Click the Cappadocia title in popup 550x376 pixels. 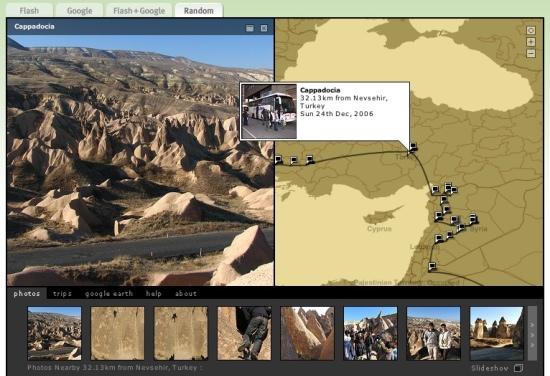[320, 90]
